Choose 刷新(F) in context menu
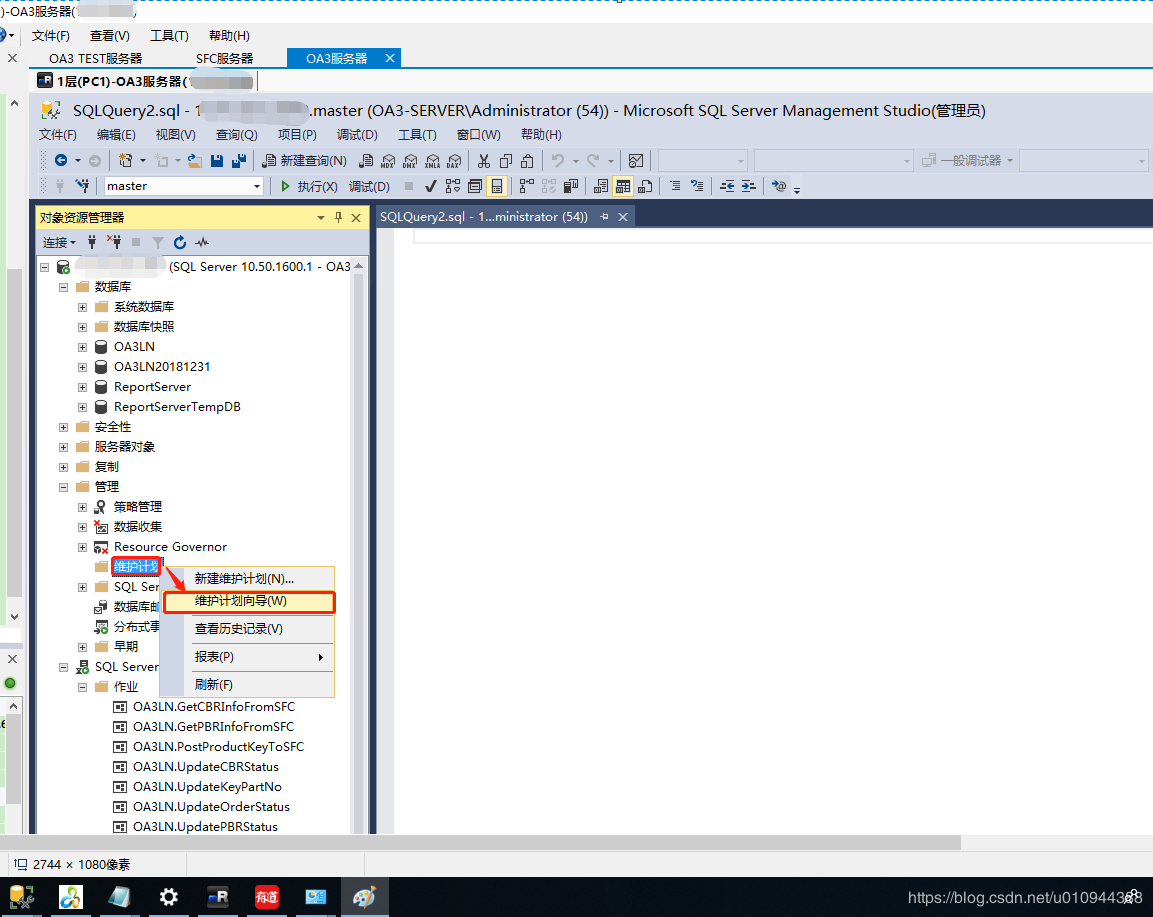The image size is (1153, 917). click(249, 685)
